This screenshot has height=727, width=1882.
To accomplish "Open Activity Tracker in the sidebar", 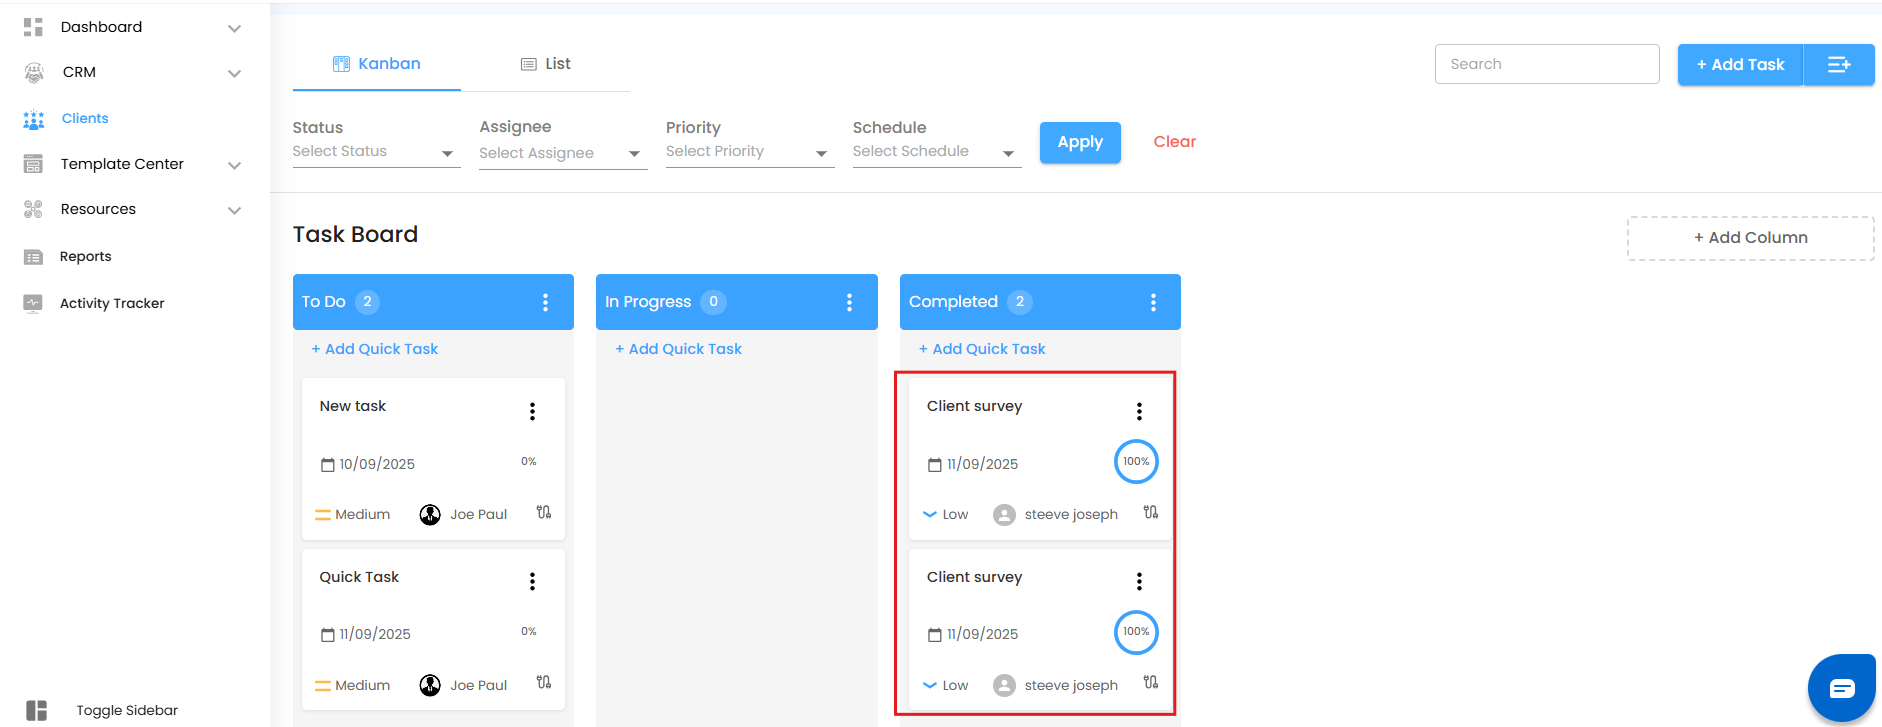I will (112, 303).
